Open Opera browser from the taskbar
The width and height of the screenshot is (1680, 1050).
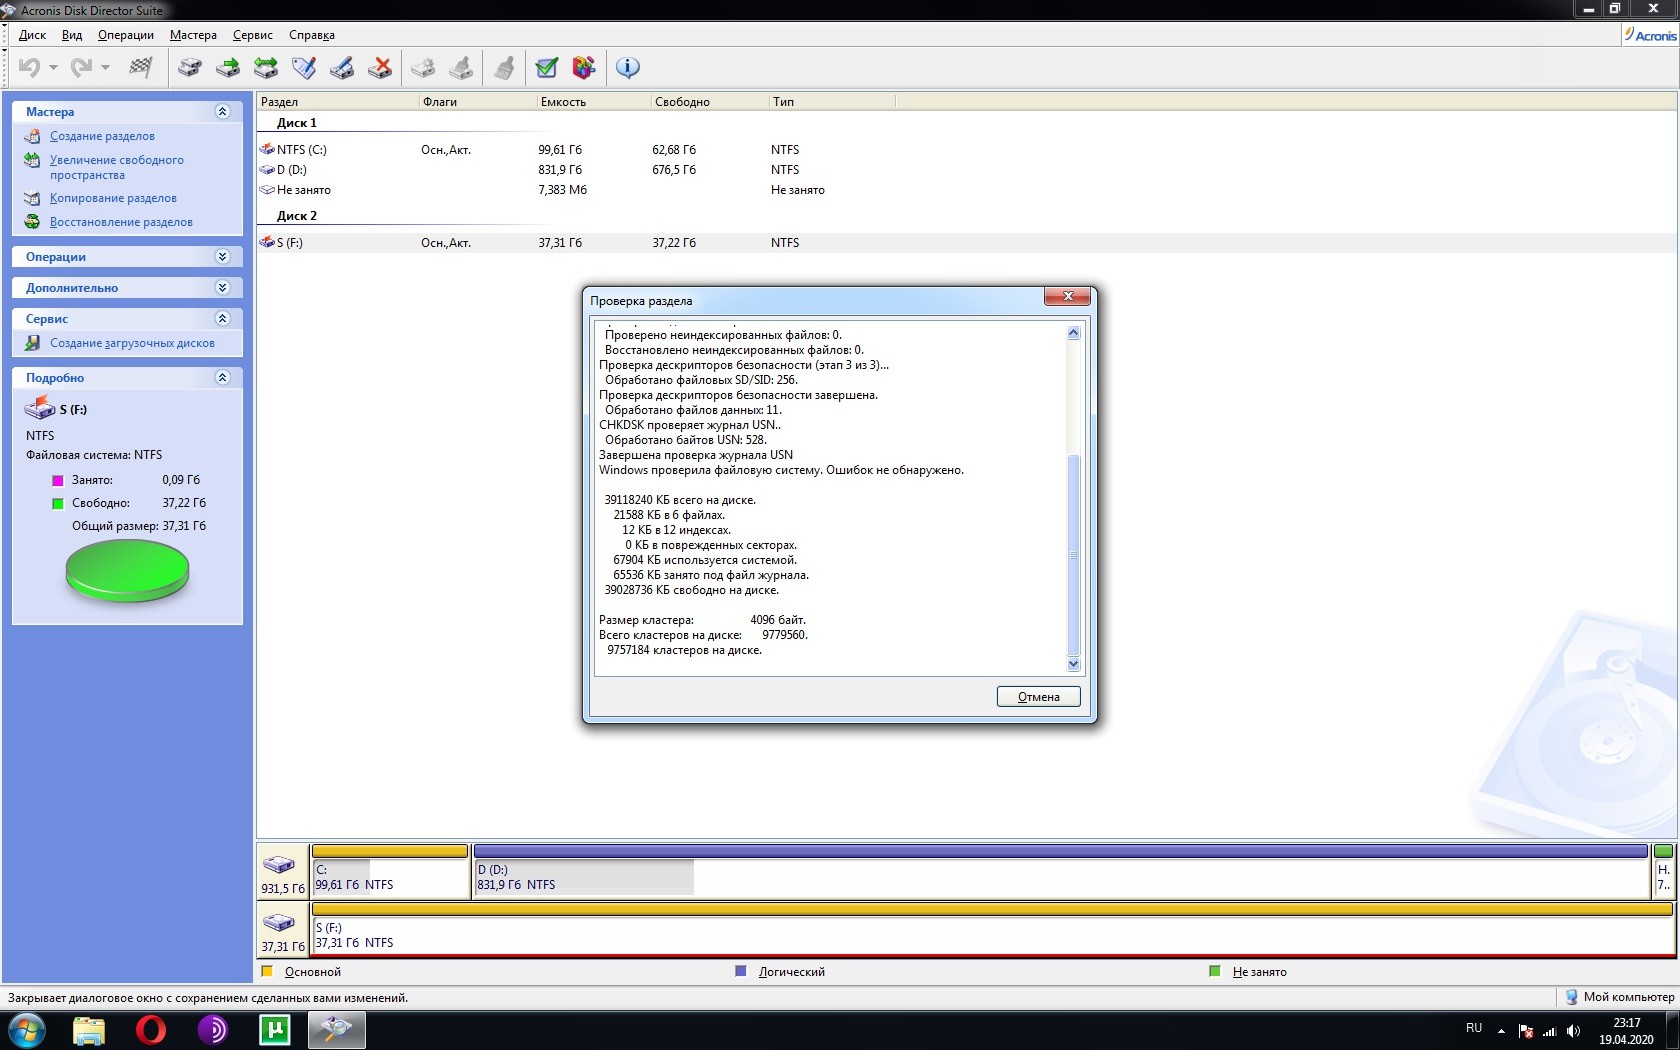151,1030
